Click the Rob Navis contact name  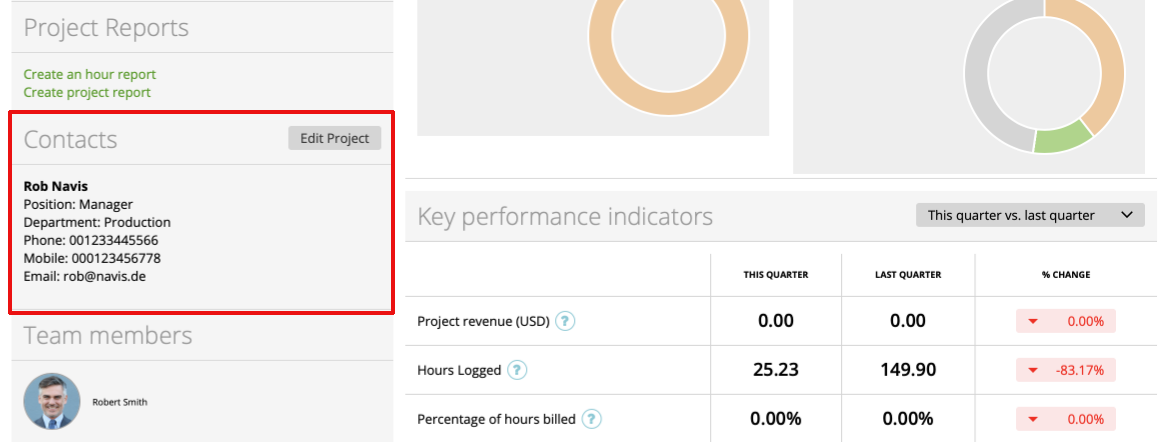click(x=56, y=187)
